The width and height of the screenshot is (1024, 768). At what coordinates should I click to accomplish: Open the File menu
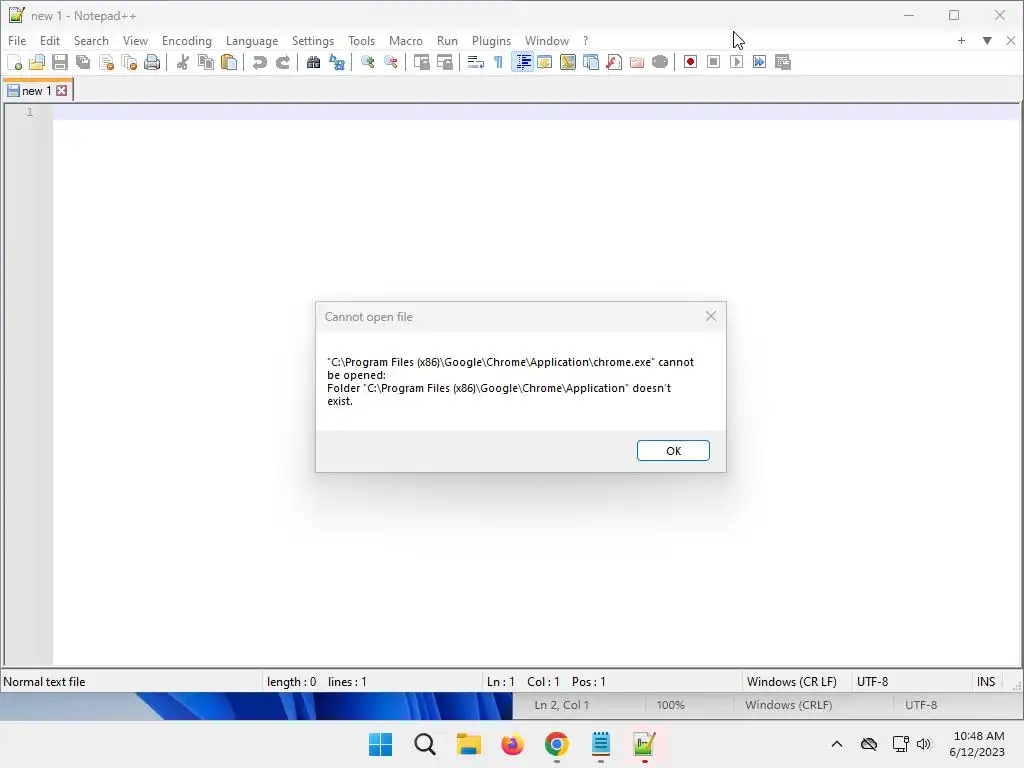point(17,40)
